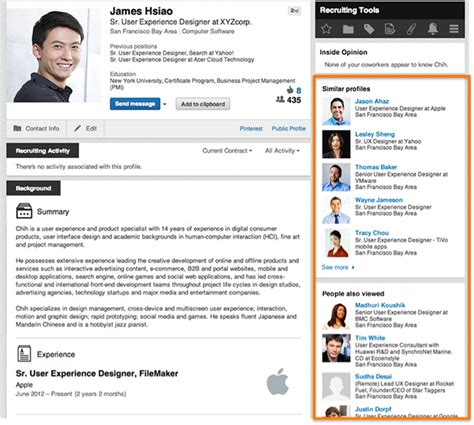Click 'San Francisco Bay Area' under James Hsiao
This screenshot has height=425, width=474.
(144, 31)
